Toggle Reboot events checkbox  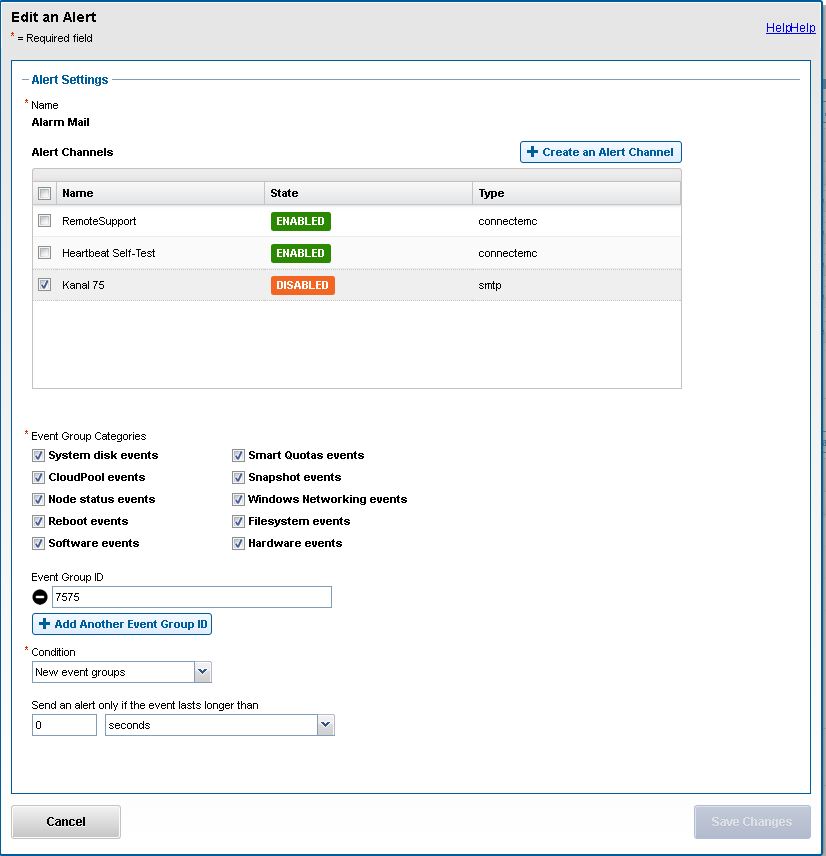(x=38, y=521)
